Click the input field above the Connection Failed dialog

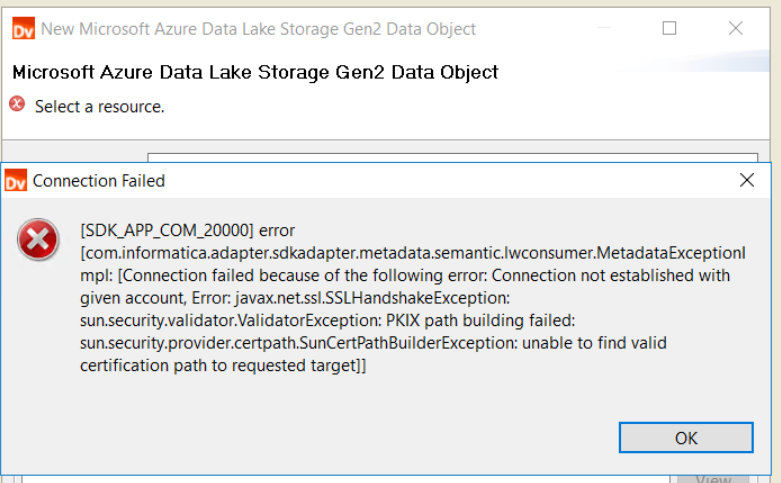point(452,158)
